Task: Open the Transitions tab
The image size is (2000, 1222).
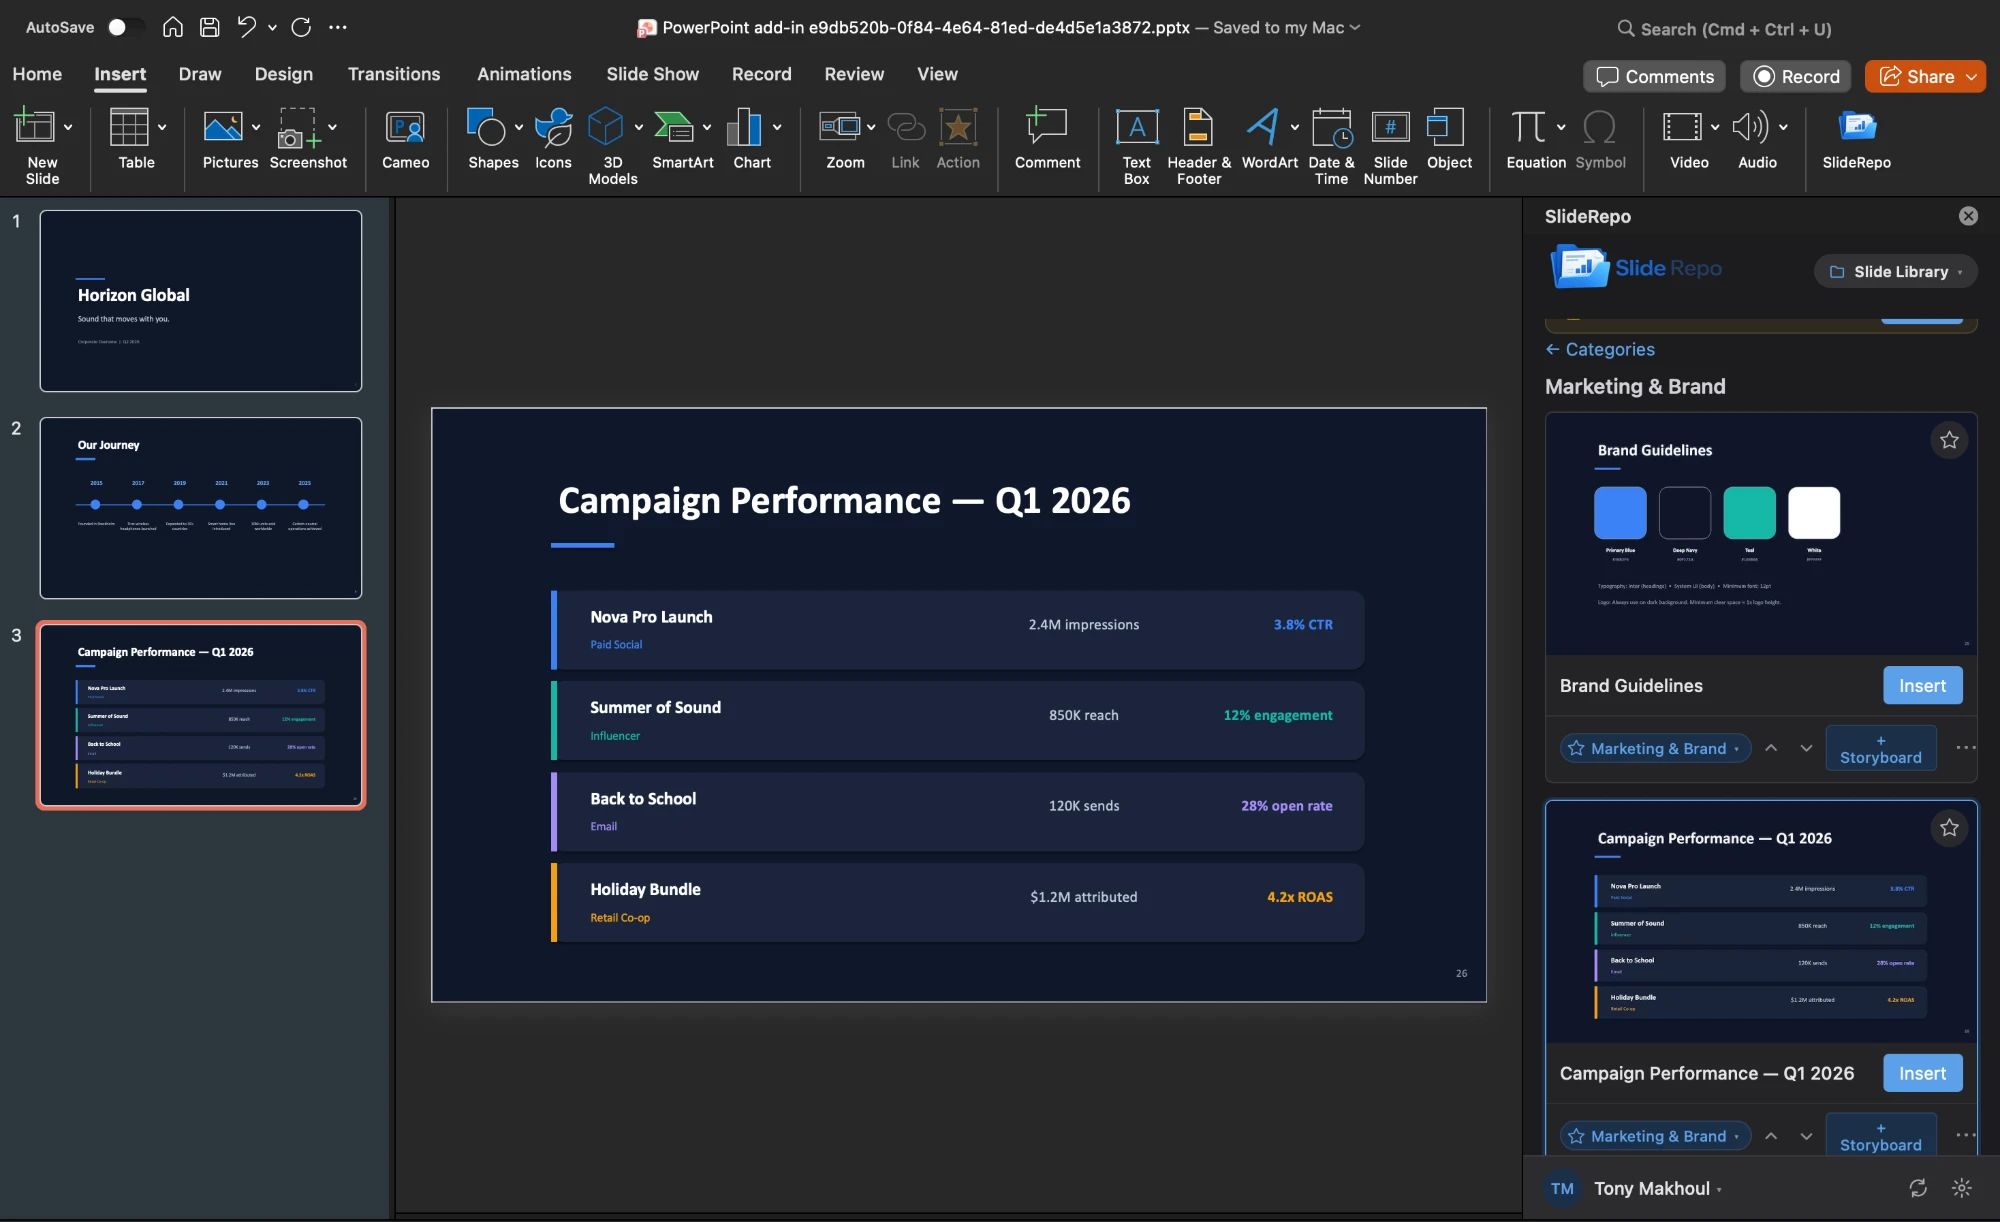Action: click(394, 74)
